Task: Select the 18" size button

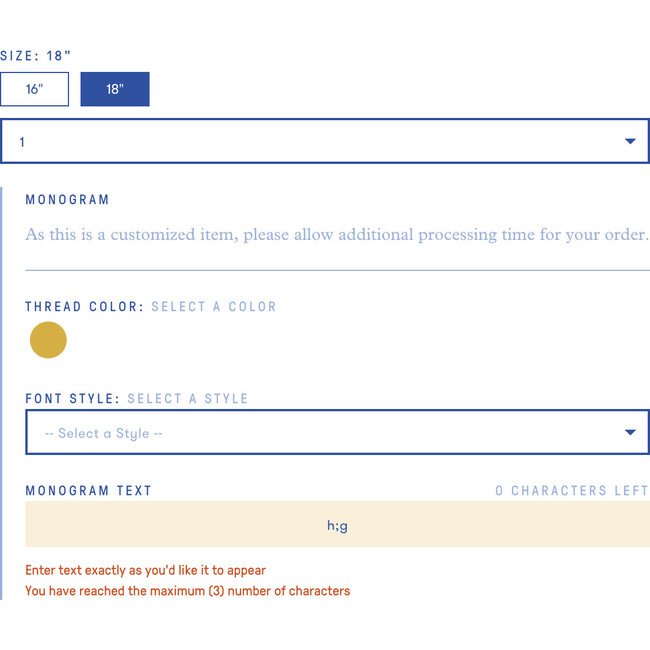Action: (115, 89)
